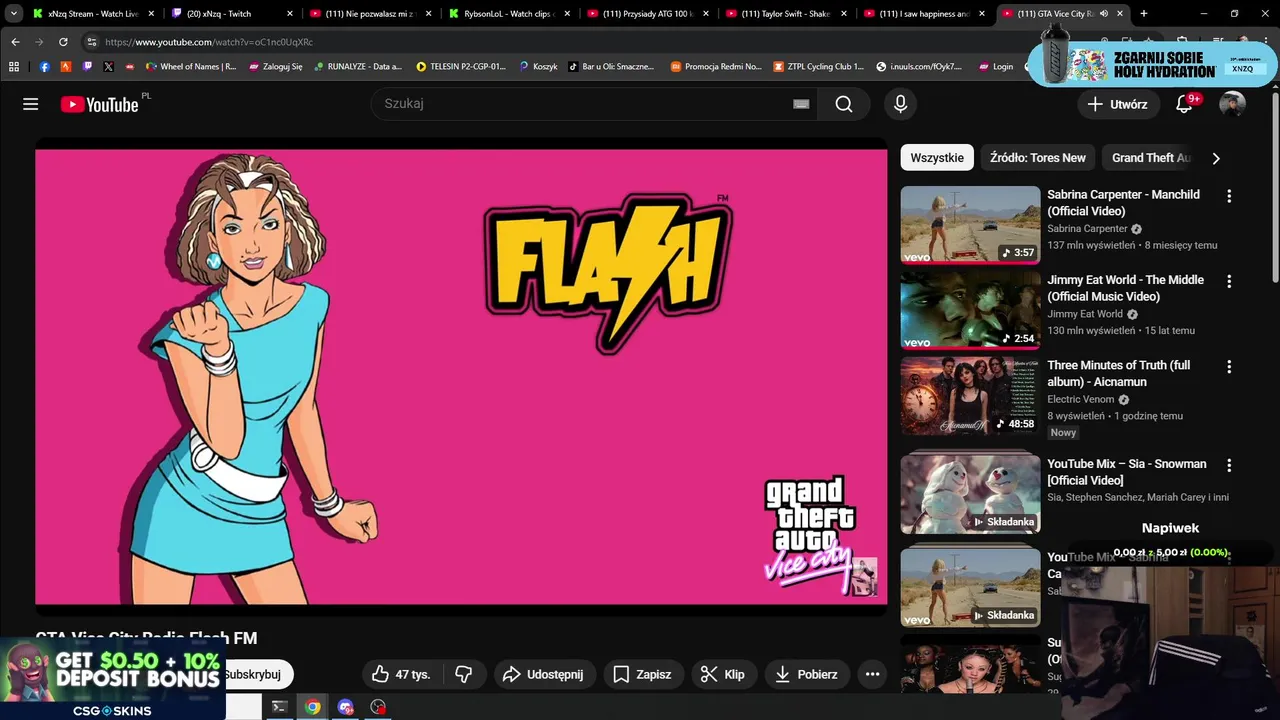Screen dimensions: 1280x720
Task: Click the Utwórz create button
Action: 1118,104
